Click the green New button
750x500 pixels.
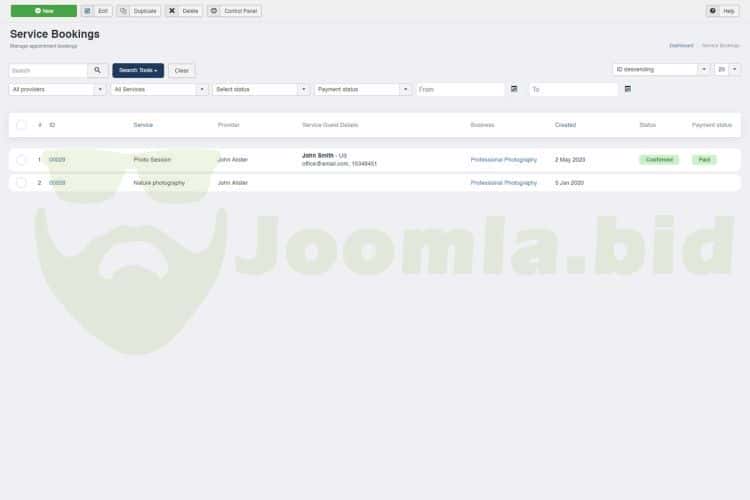point(43,11)
